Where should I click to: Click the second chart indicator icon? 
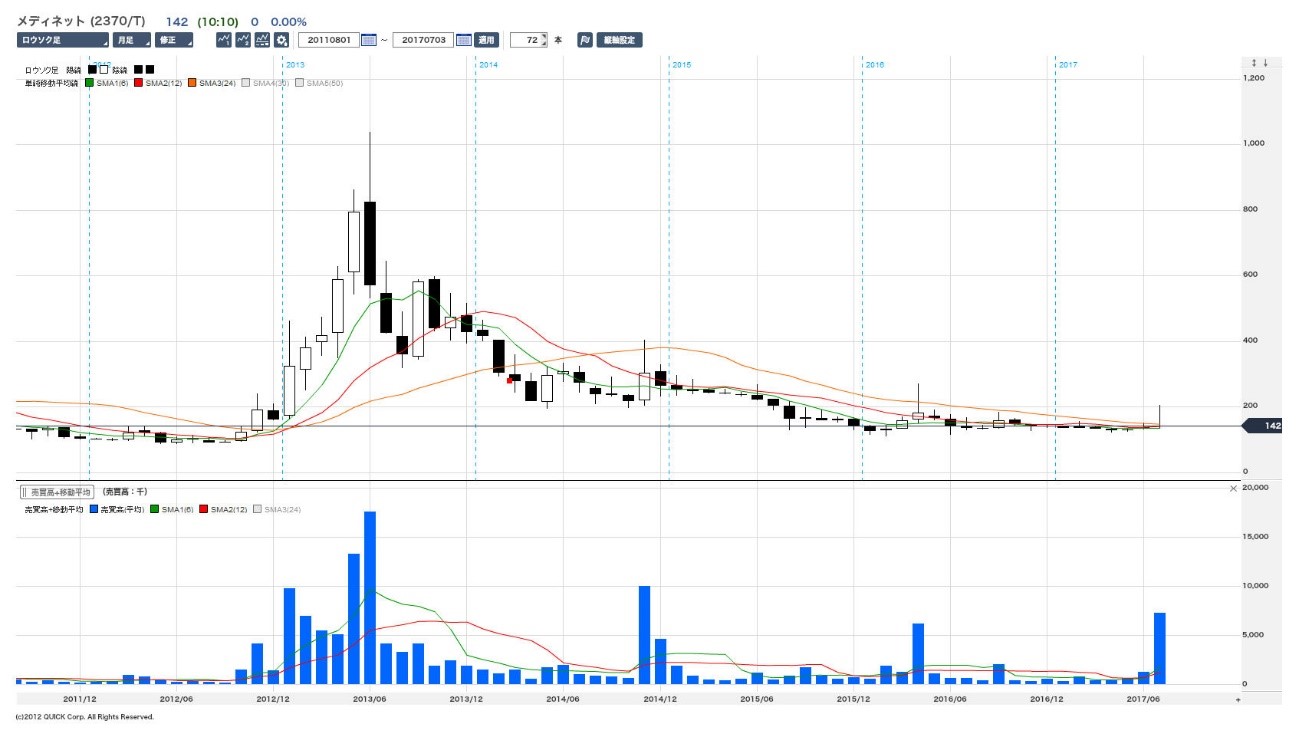pos(243,40)
